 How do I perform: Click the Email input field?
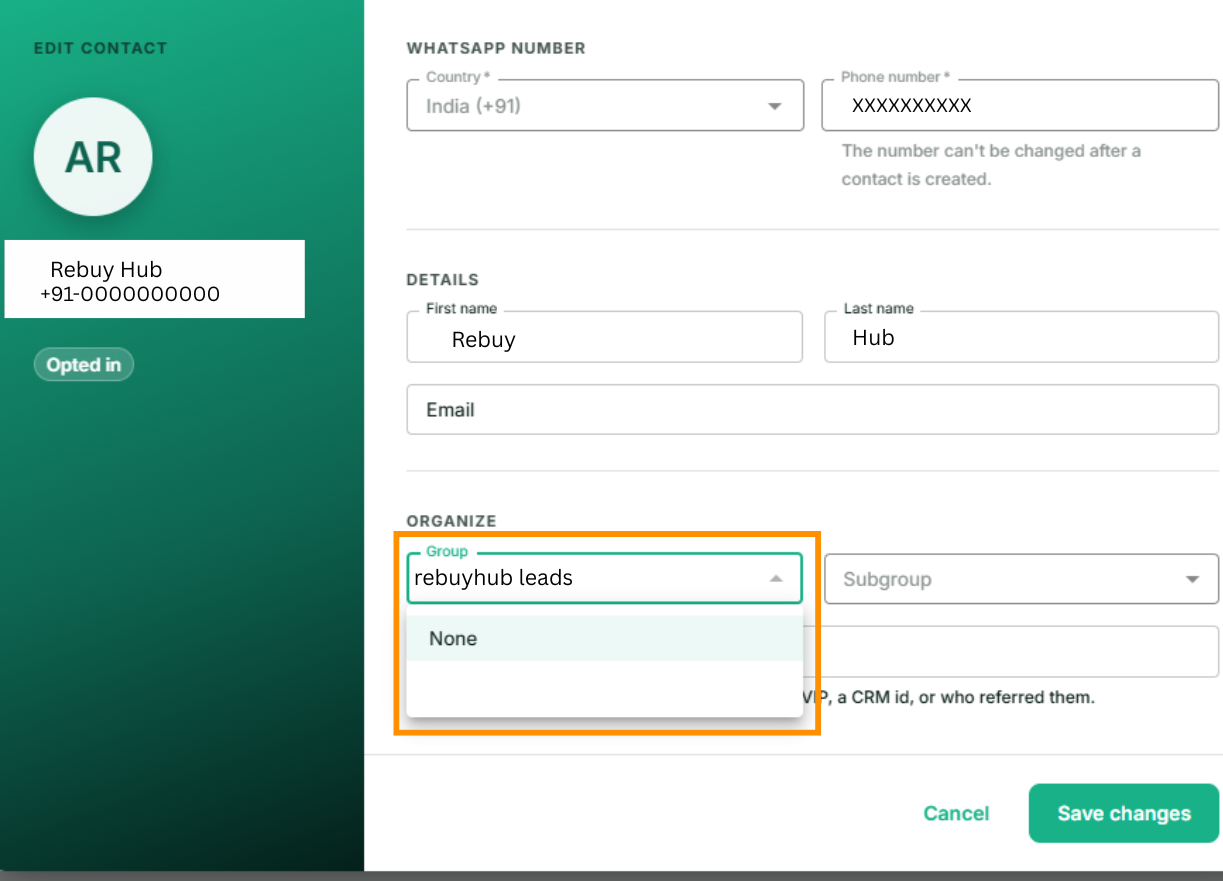[x=812, y=409]
